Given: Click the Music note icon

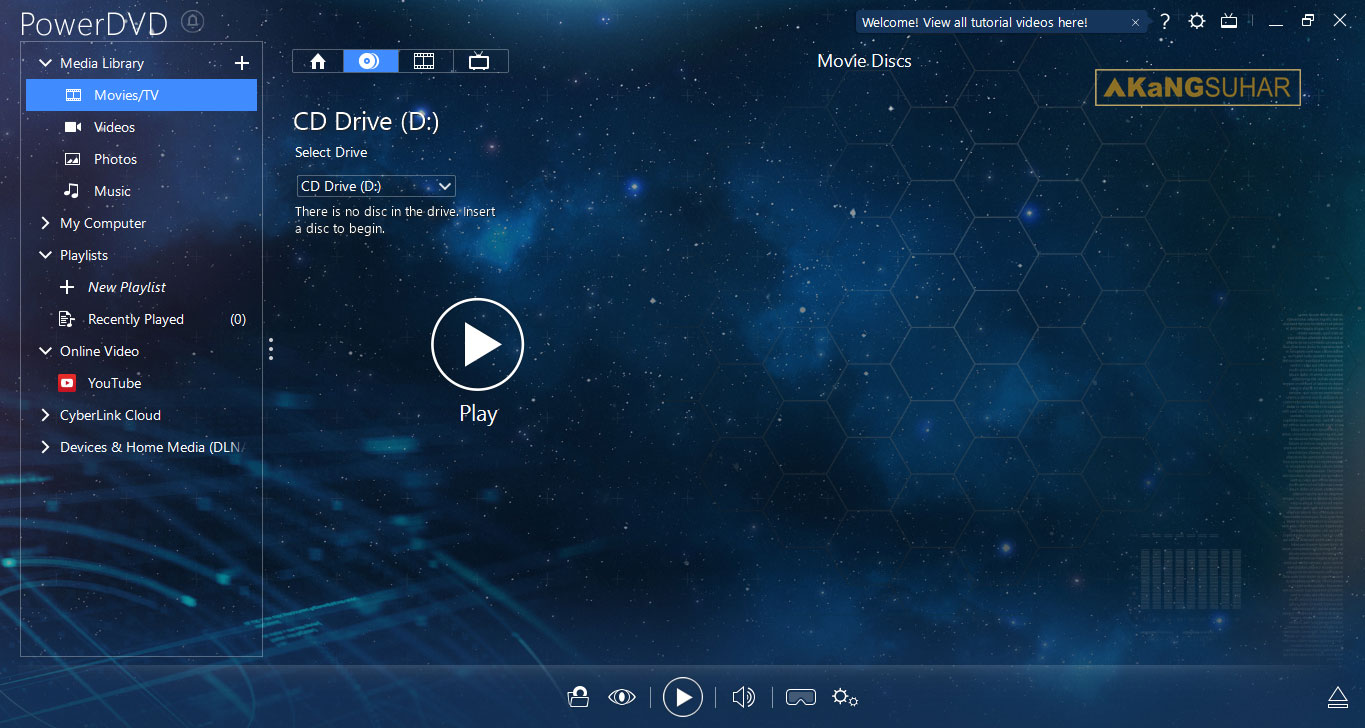Looking at the screenshot, I should point(72,191).
